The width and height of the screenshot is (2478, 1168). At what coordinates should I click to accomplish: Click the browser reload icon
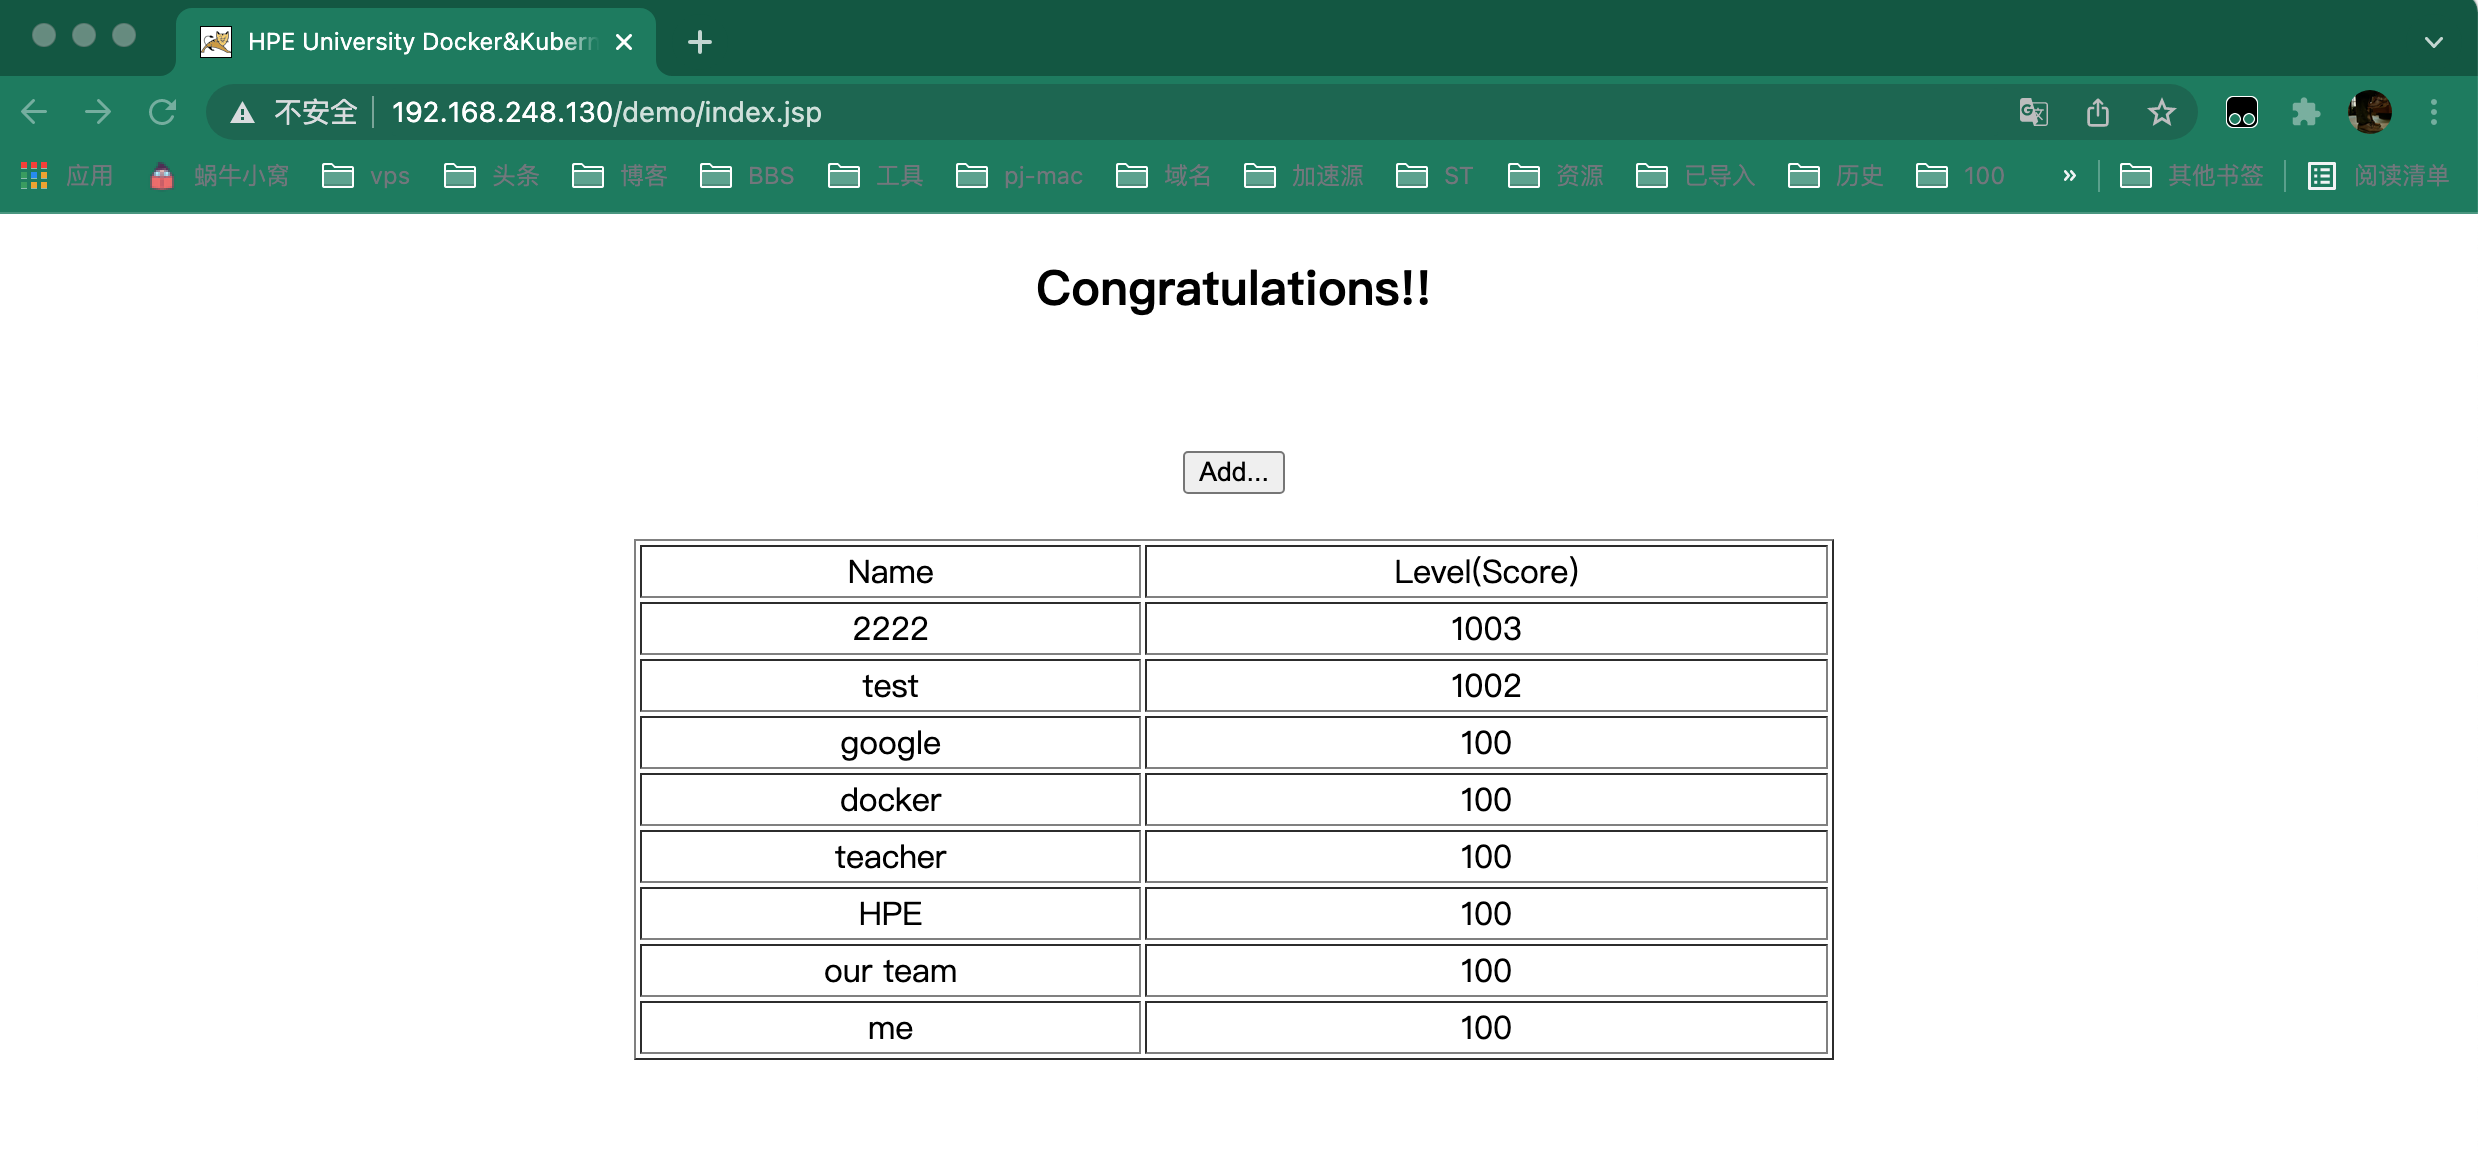[x=162, y=112]
